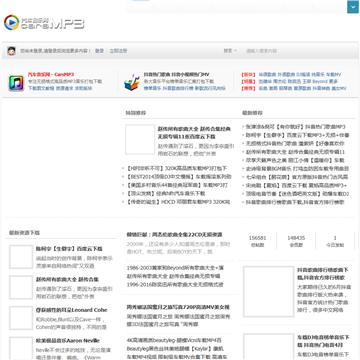Viewport: 360px width, 360px height.
Task: Open 赵传所有歌曲大全 title in 最新资源下载
Action: pos(67,279)
